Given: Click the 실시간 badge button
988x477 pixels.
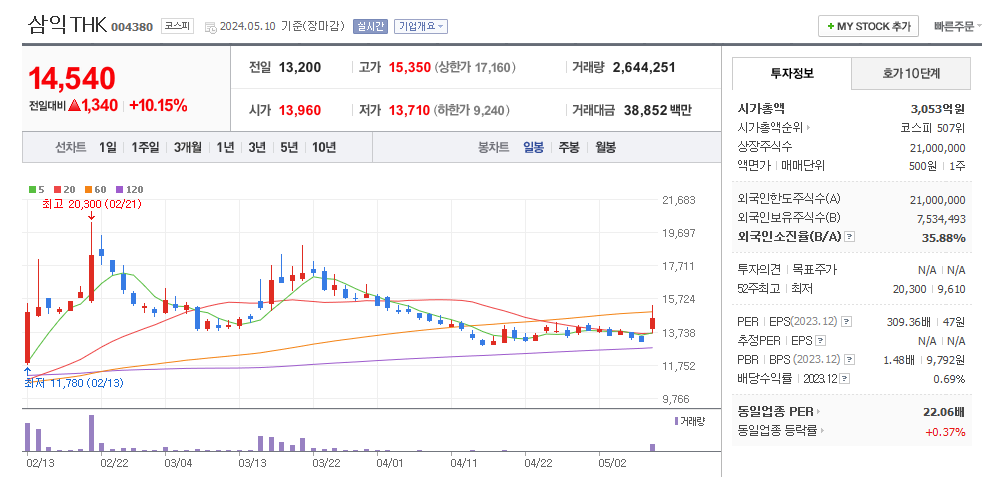Looking at the screenshot, I should point(370,26).
